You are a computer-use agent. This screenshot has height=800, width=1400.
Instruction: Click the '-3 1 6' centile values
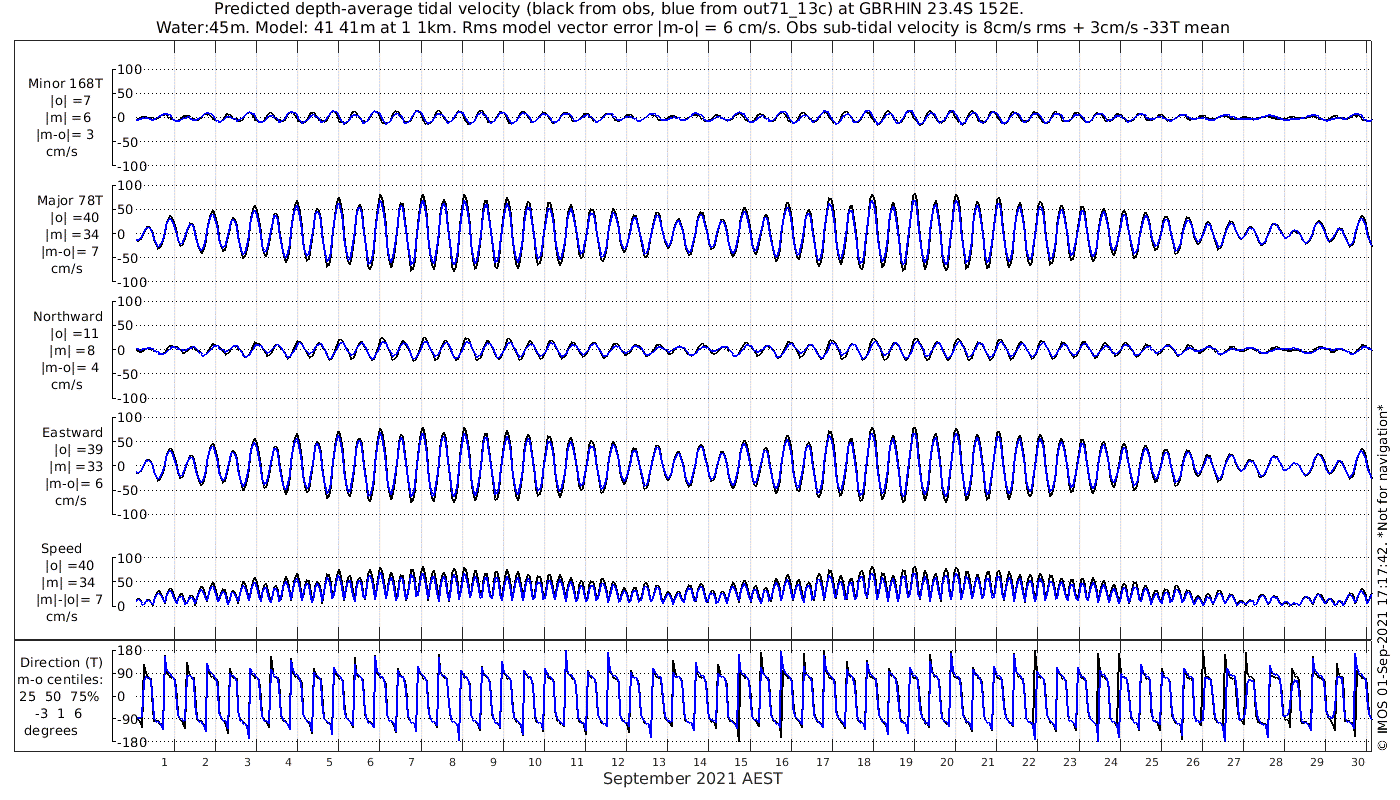click(x=60, y=714)
